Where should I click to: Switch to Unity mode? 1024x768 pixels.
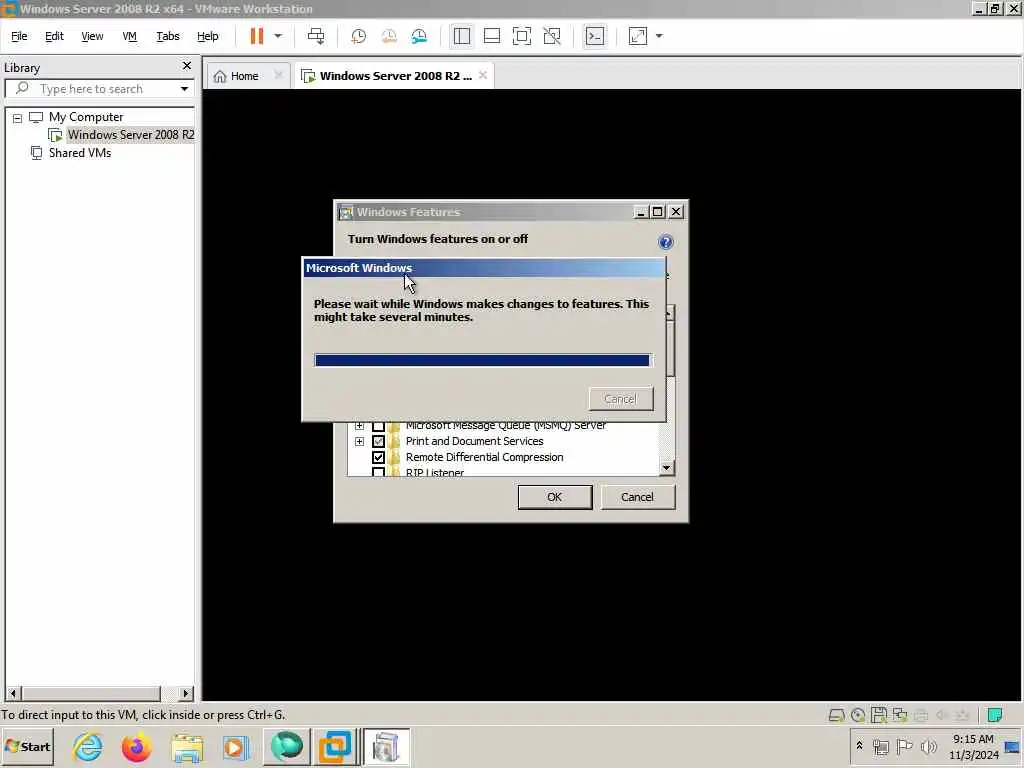(x=552, y=36)
